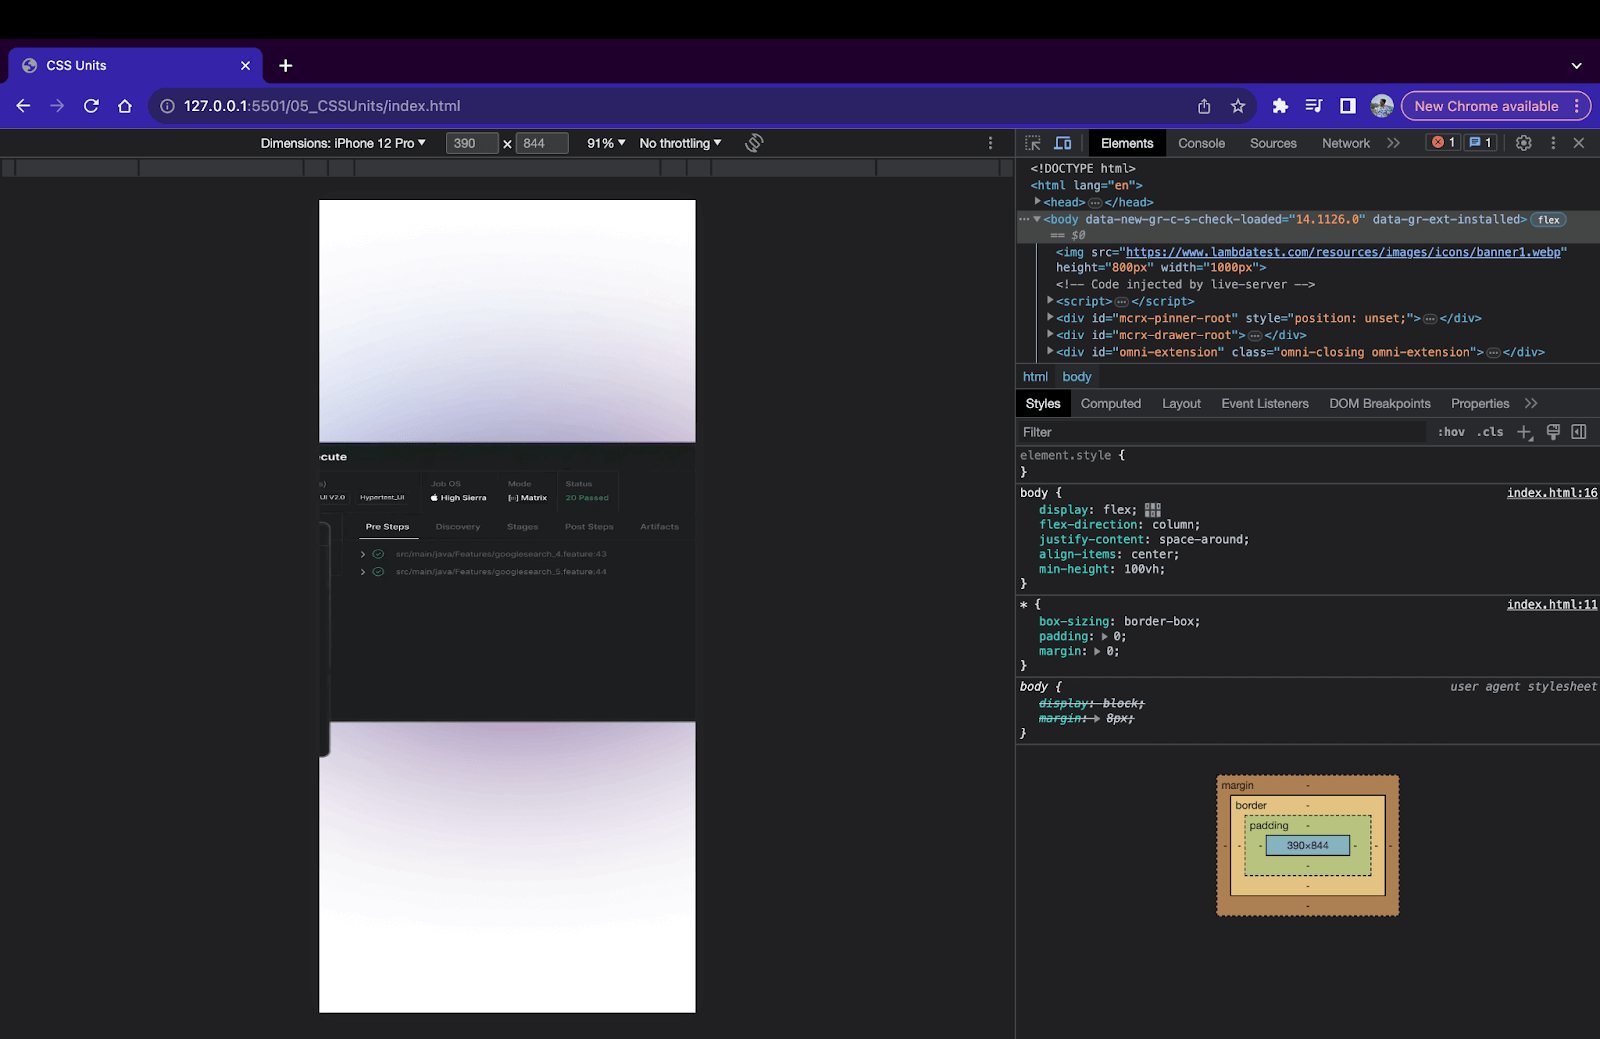Viewport: 1600px width, 1039px height.
Task: Switch to the Console tab
Action: coord(1201,143)
